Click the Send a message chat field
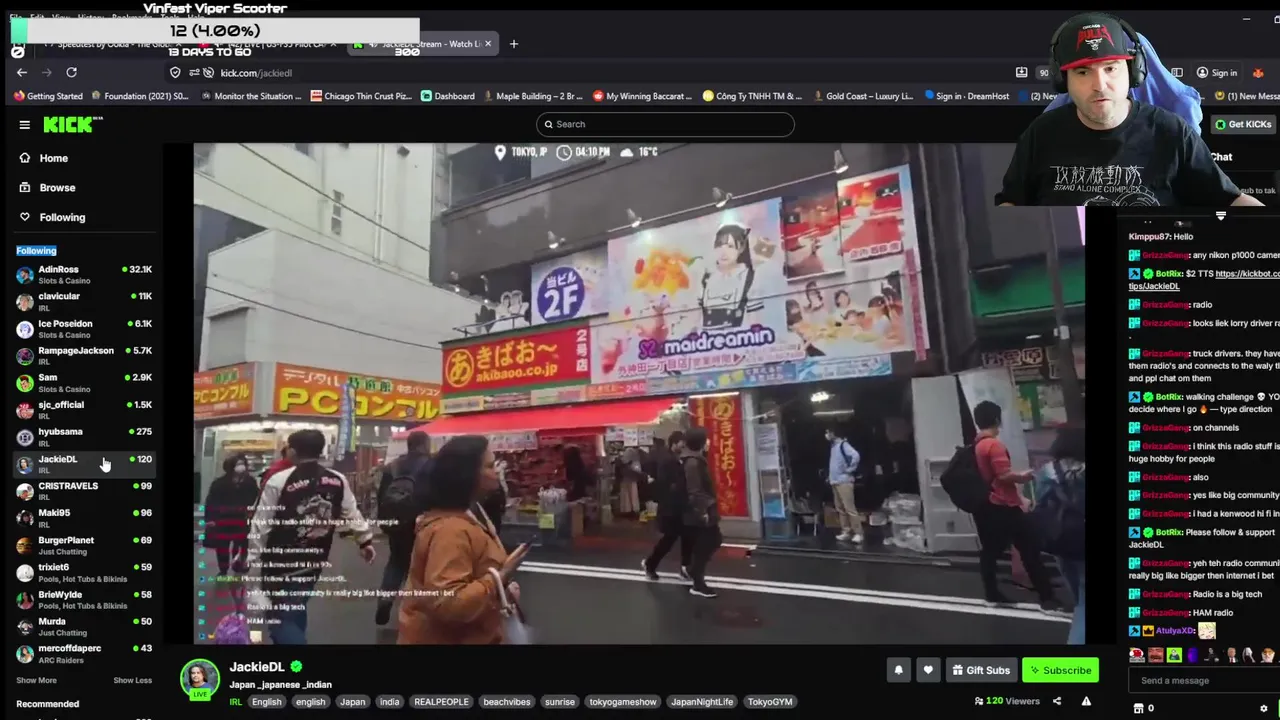The height and width of the screenshot is (720, 1280). click(x=1203, y=681)
